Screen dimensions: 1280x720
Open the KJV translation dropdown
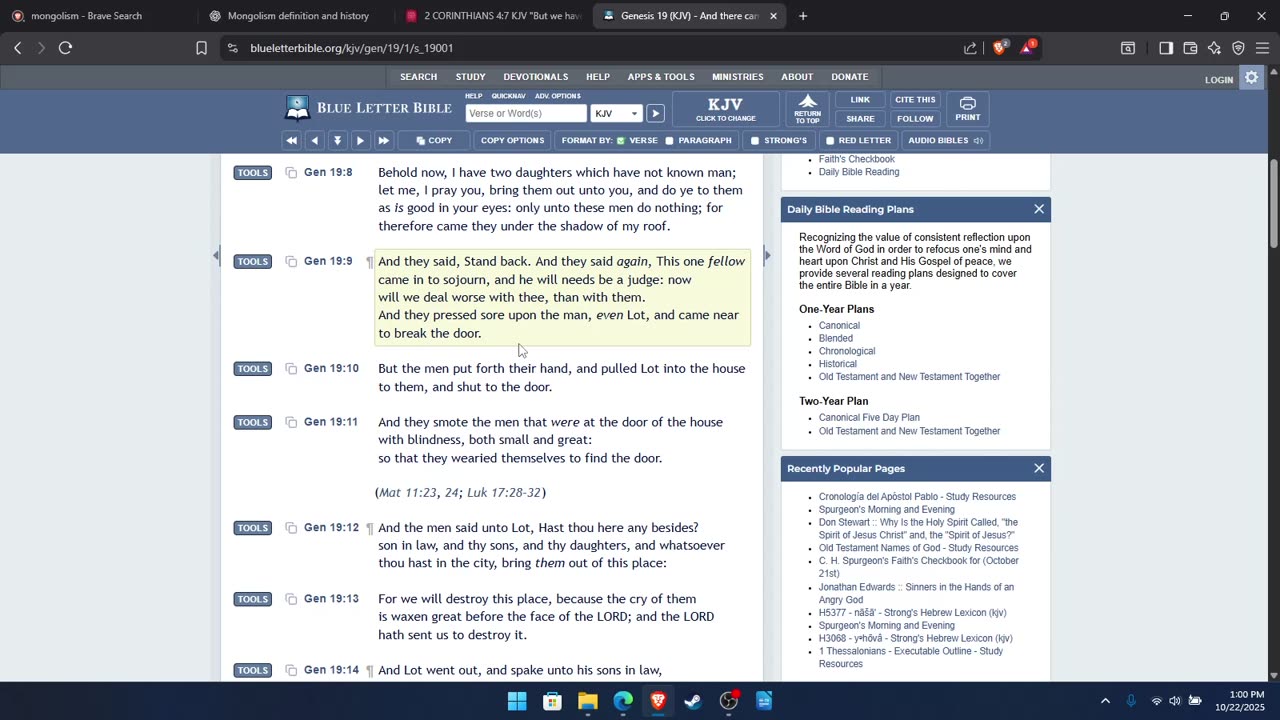point(616,114)
